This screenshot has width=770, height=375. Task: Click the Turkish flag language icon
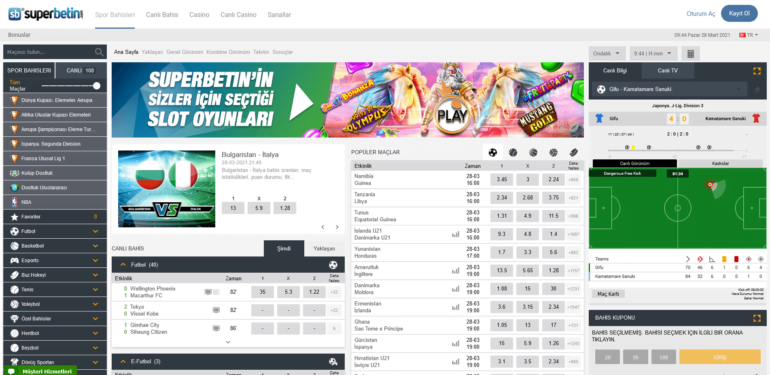[742, 35]
